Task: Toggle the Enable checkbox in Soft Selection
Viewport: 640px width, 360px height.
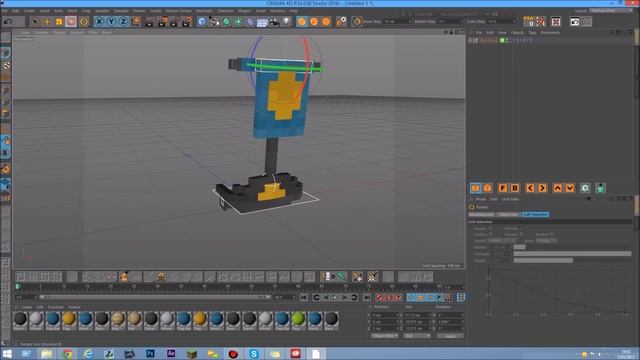Action: point(490,229)
